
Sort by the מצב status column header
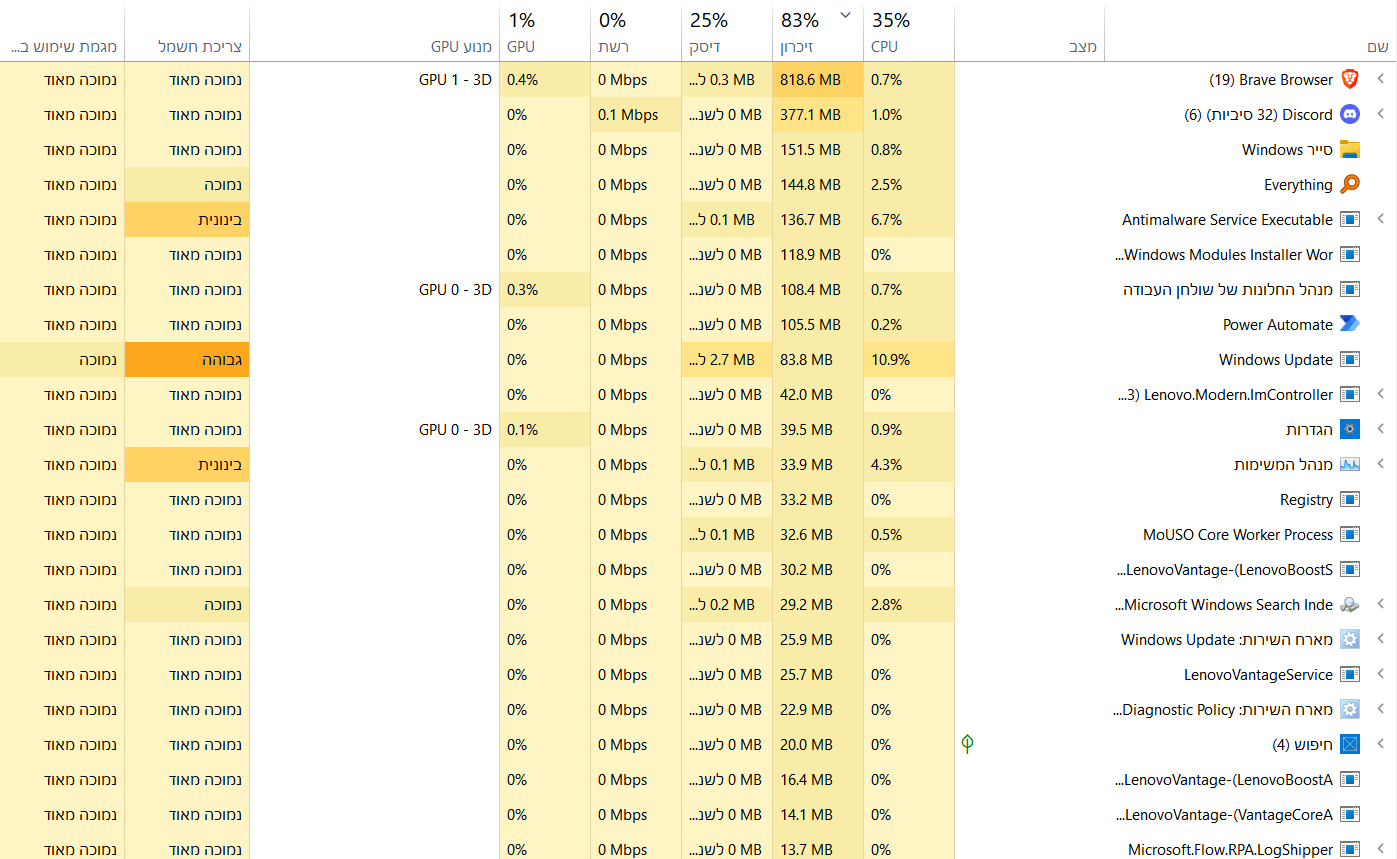tap(1030, 33)
